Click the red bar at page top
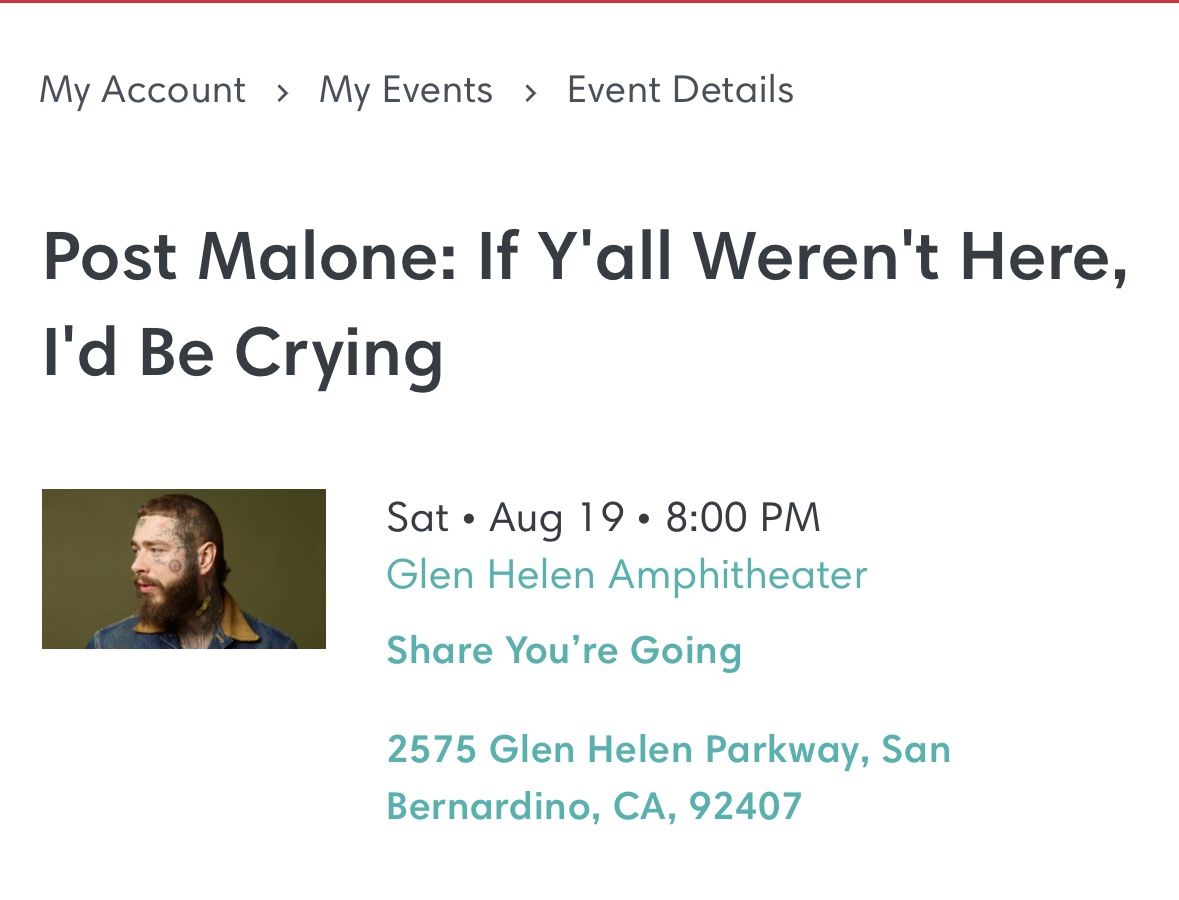The height and width of the screenshot is (900, 1179). (x=589, y=2)
